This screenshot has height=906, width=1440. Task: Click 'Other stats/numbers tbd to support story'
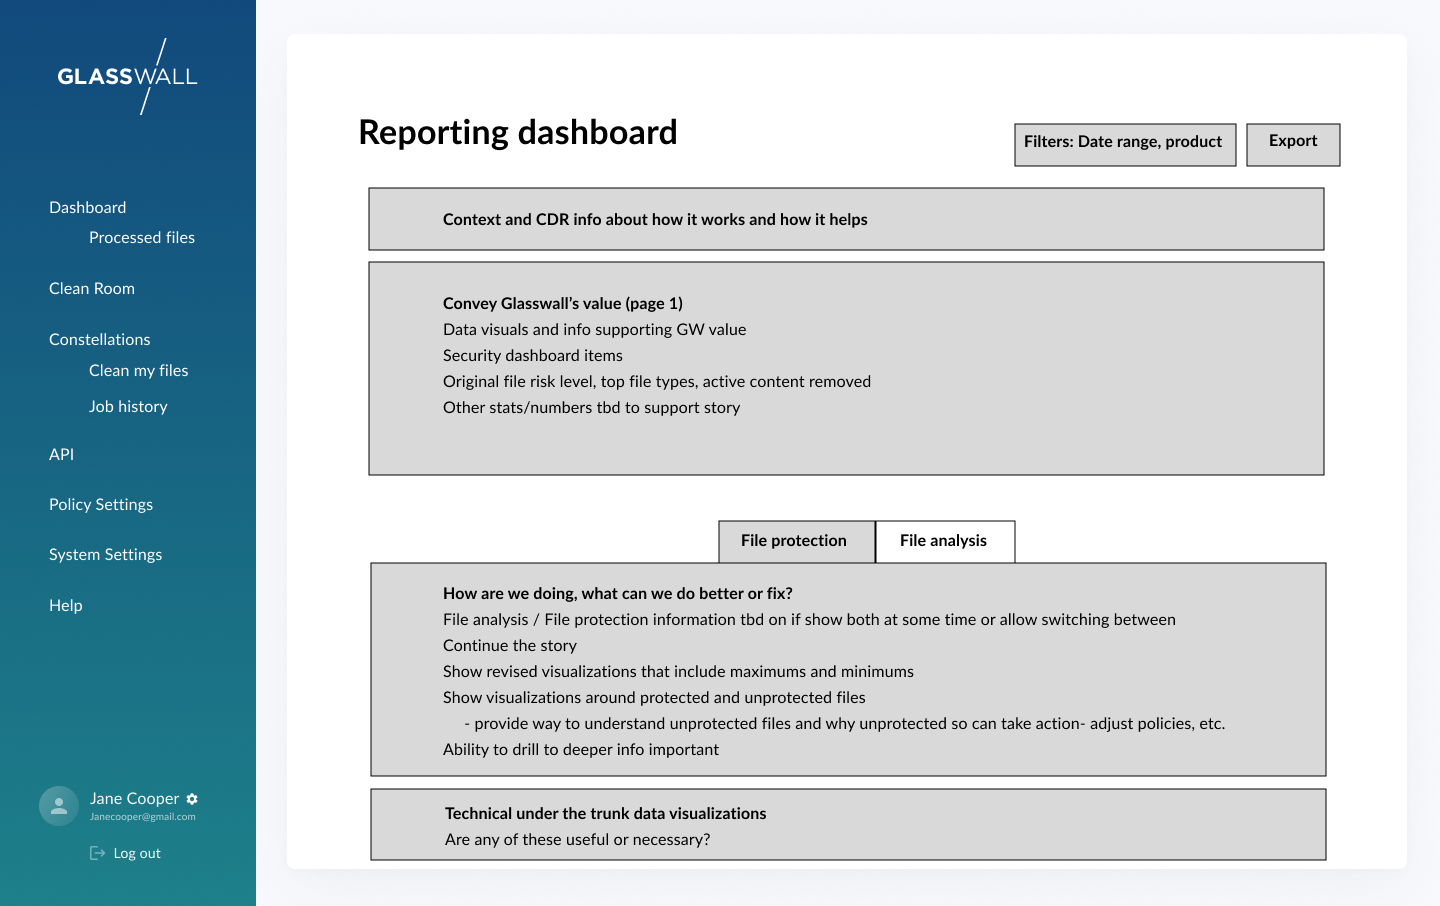point(592,408)
